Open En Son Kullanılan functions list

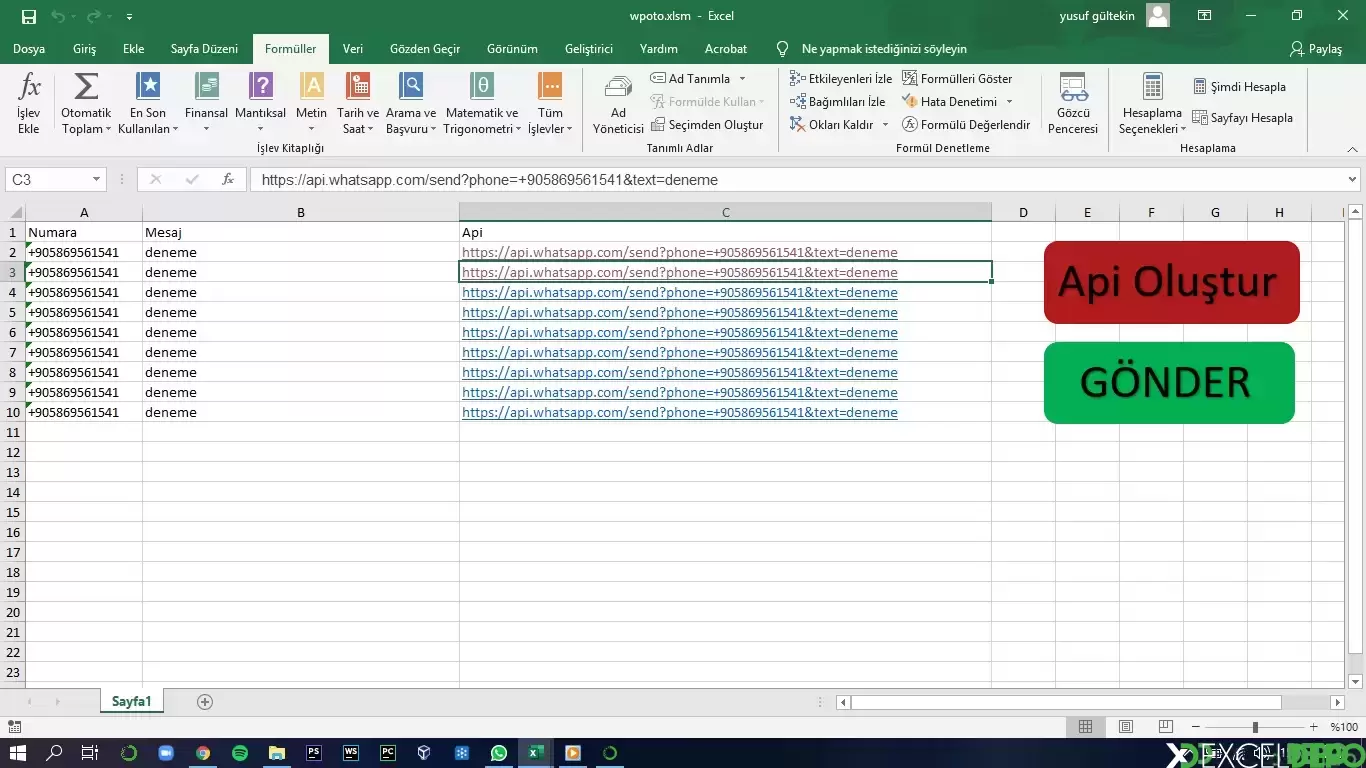[x=148, y=102]
